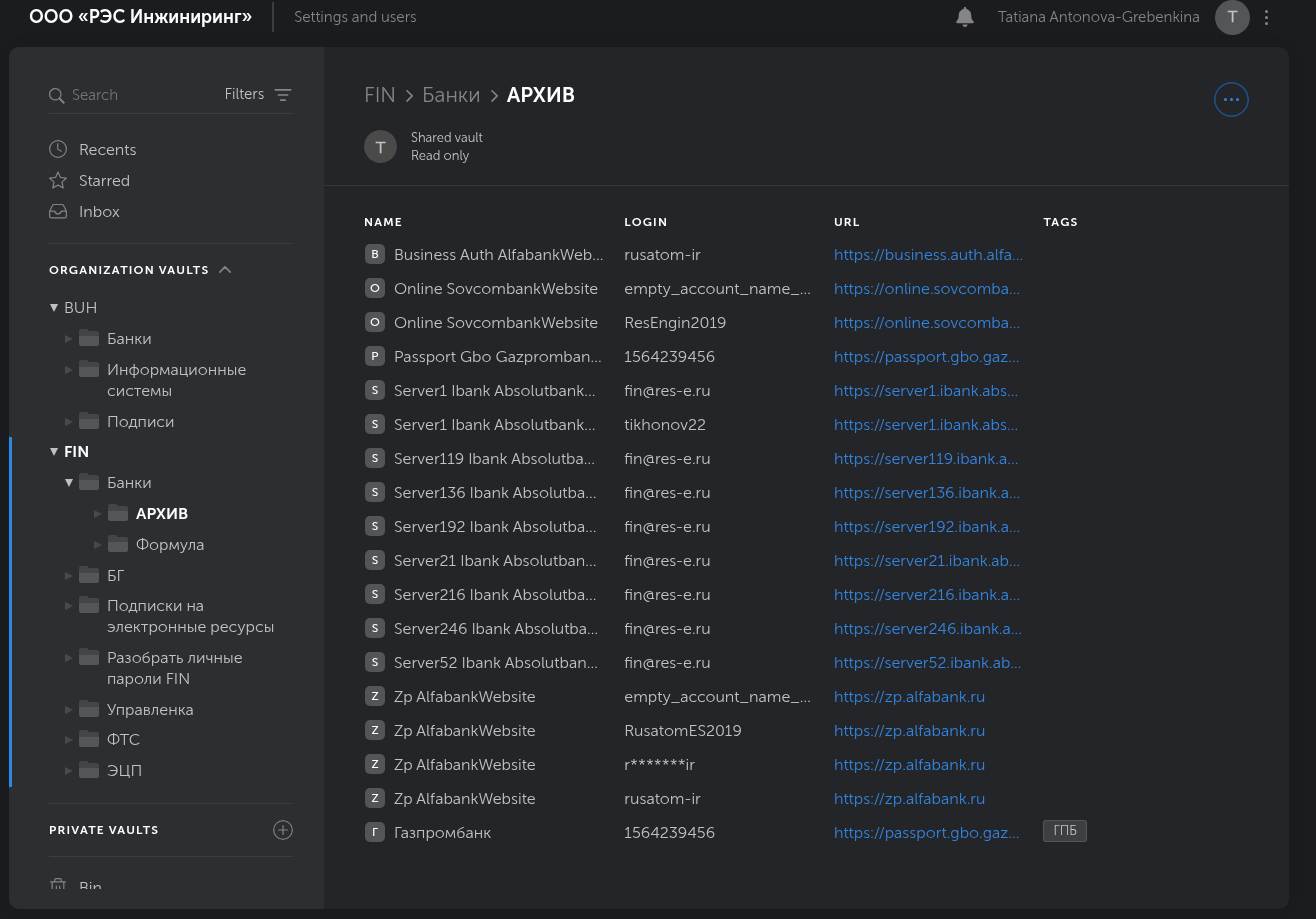Collapse the Organization Vaults section

click(225, 270)
